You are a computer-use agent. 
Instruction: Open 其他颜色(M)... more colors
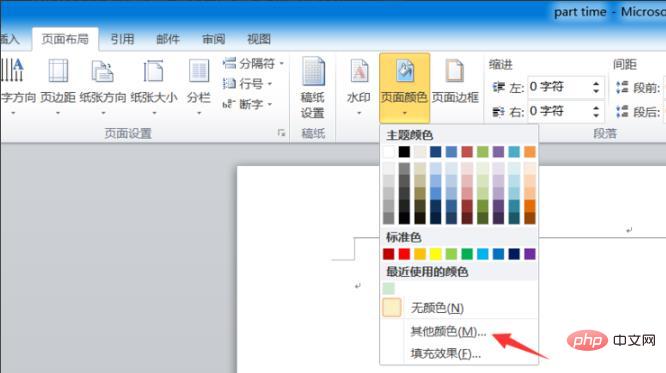pyautogui.click(x=459, y=331)
